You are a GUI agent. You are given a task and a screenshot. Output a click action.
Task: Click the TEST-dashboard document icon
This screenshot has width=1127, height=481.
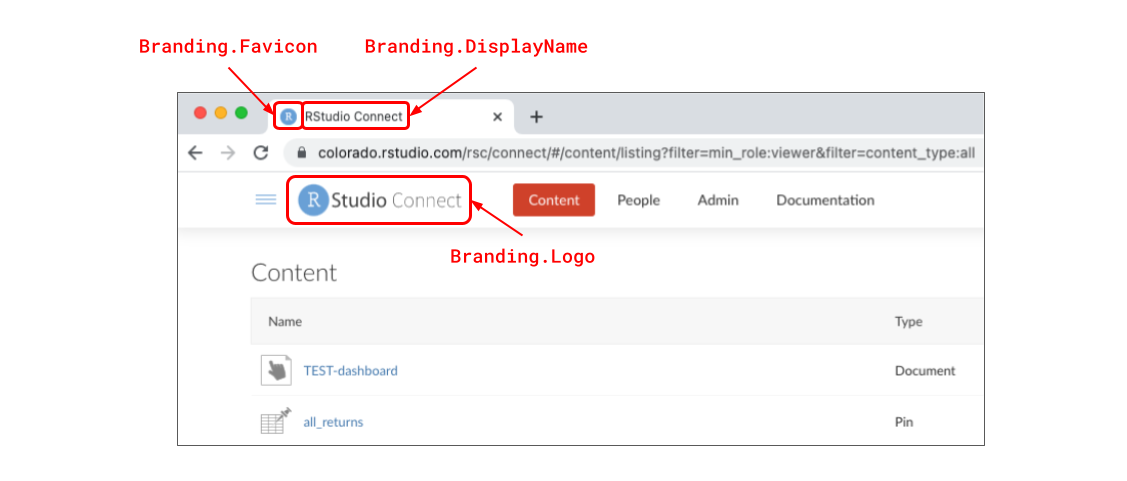275,370
